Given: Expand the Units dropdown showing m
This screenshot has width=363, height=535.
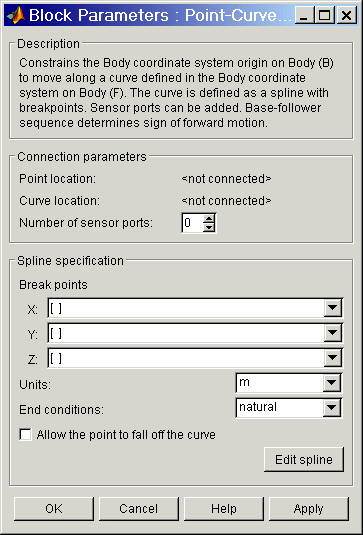Looking at the screenshot, I should coord(332,383).
